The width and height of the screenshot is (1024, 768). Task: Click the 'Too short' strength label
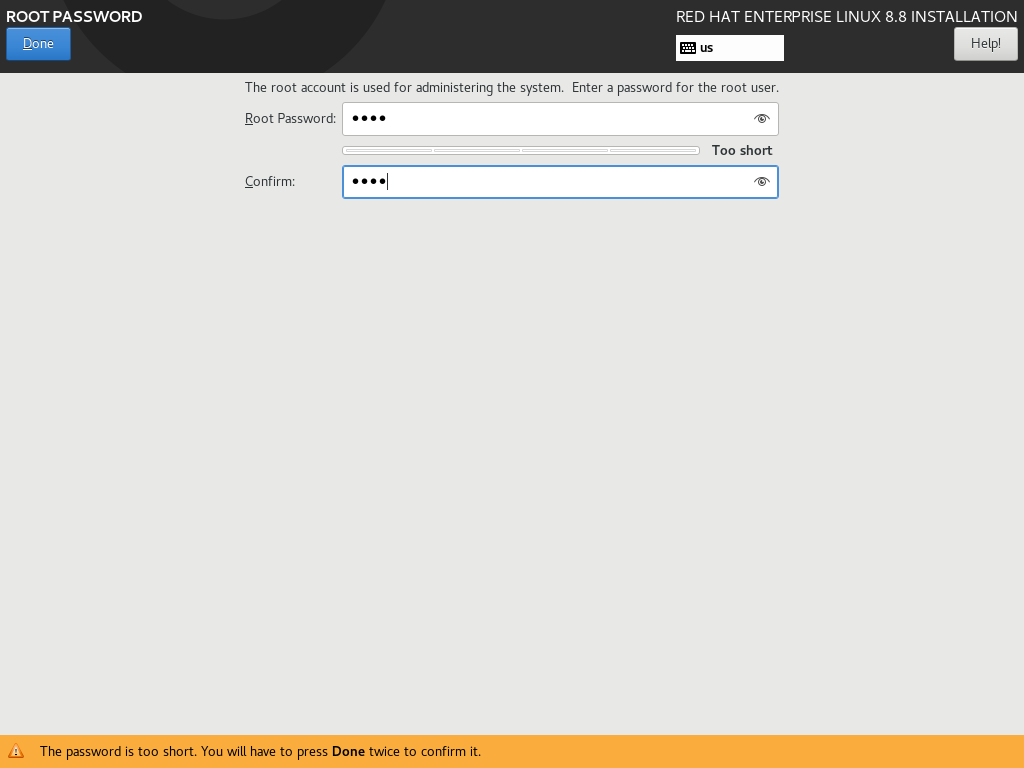pos(742,150)
